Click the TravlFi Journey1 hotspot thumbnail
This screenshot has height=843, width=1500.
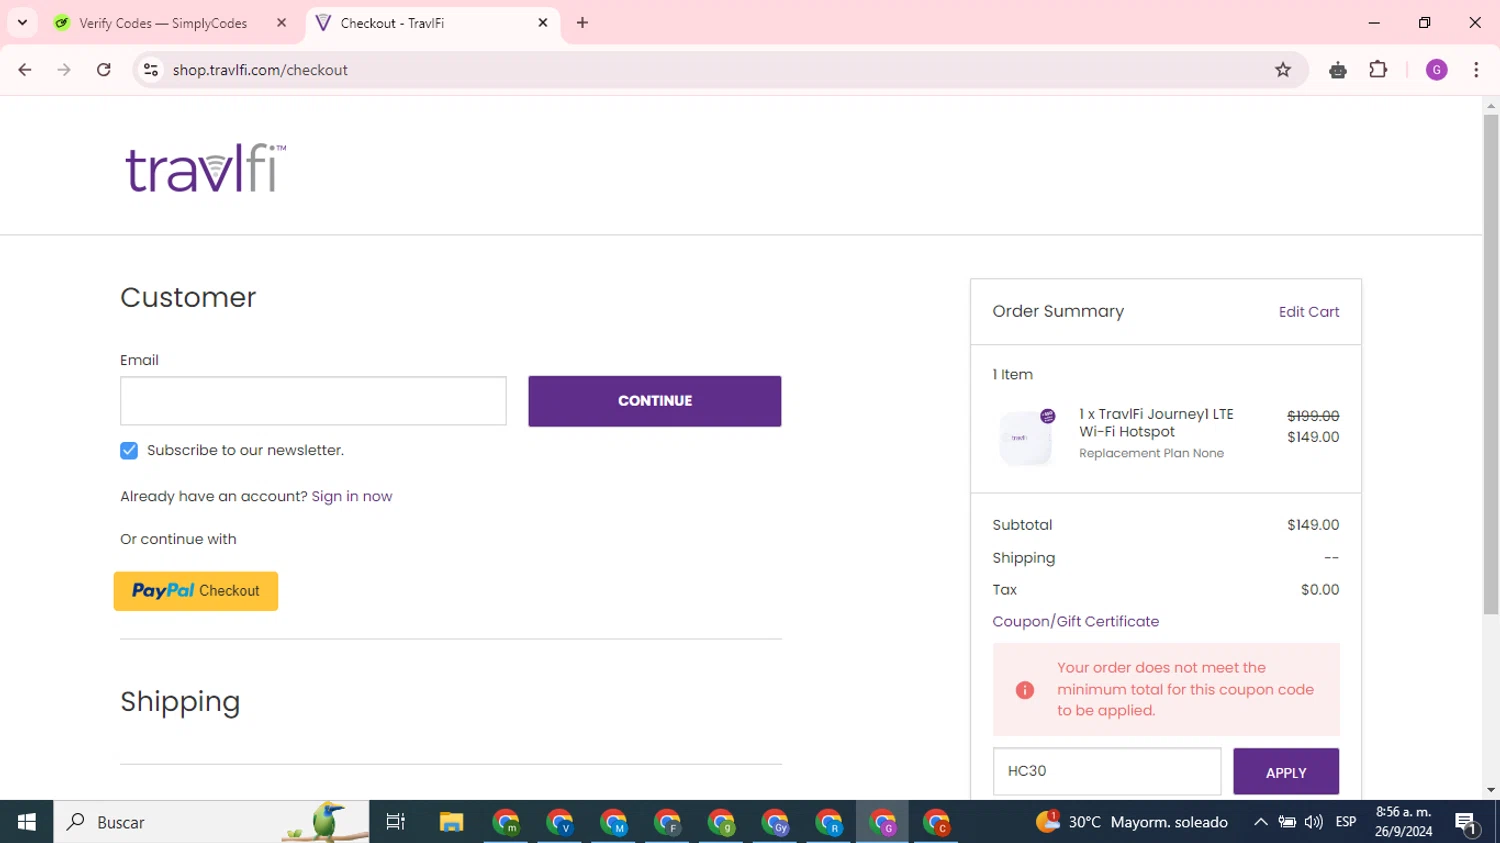(1026, 437)
